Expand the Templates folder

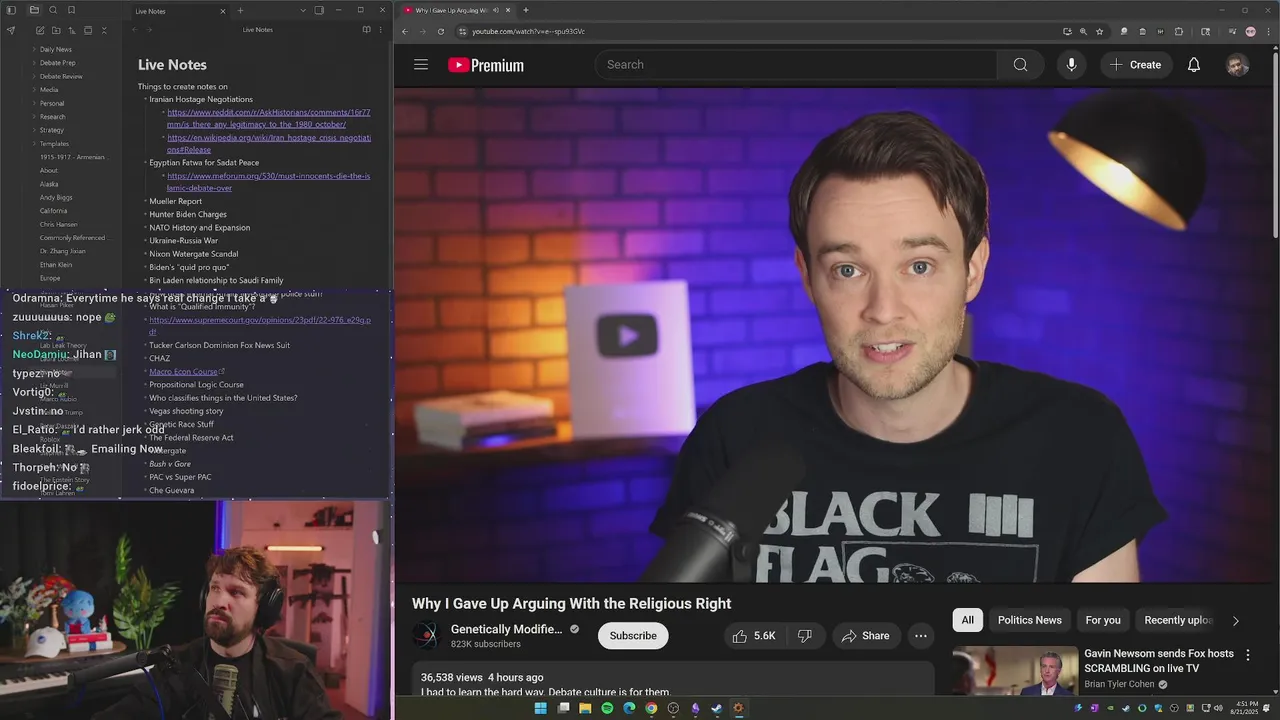pyautogui.click(x=54, y=144)
